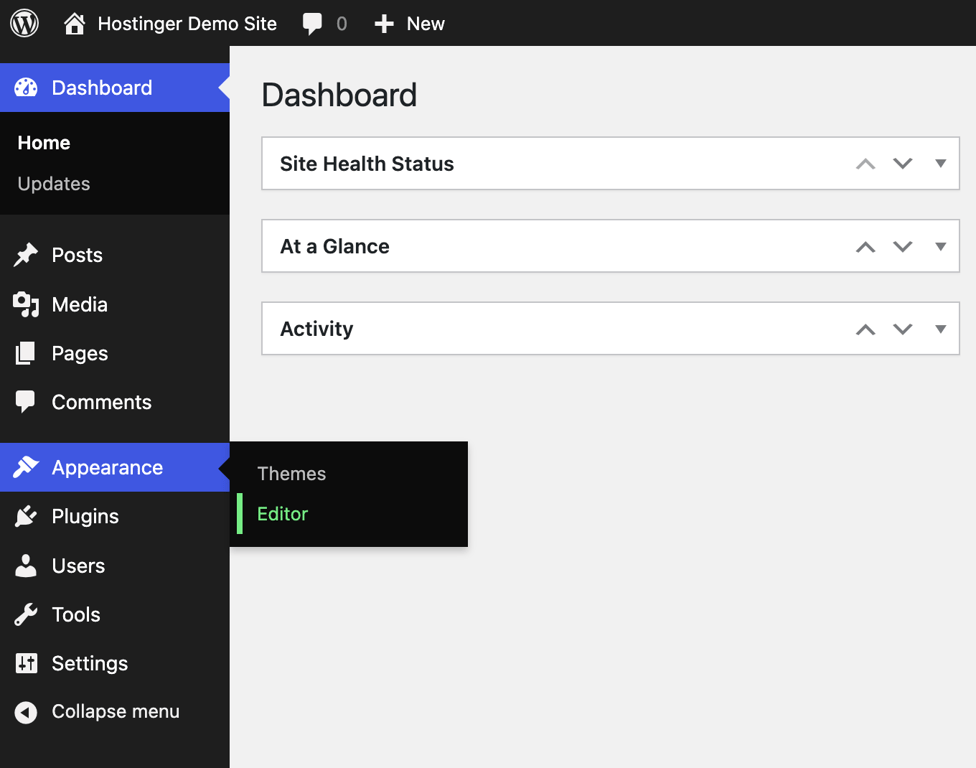This screenshot has width=976, height=768.
Task: Click the Settings sliders icon
Action: click(25, 663)
